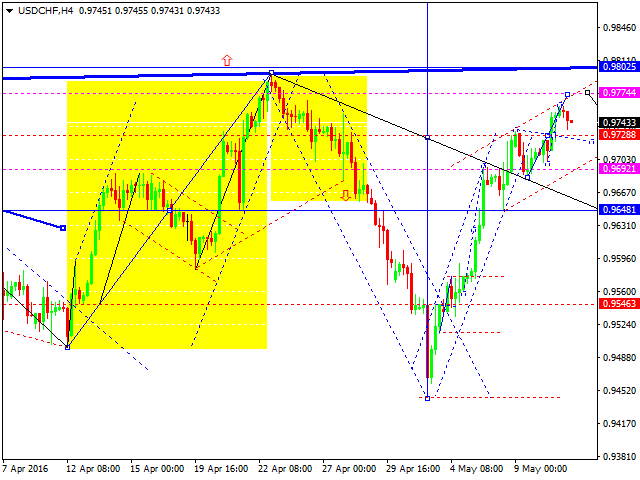Select the anchor point at the 0.97744 high
Screen dimensions: 640x480
pos(567,95)
